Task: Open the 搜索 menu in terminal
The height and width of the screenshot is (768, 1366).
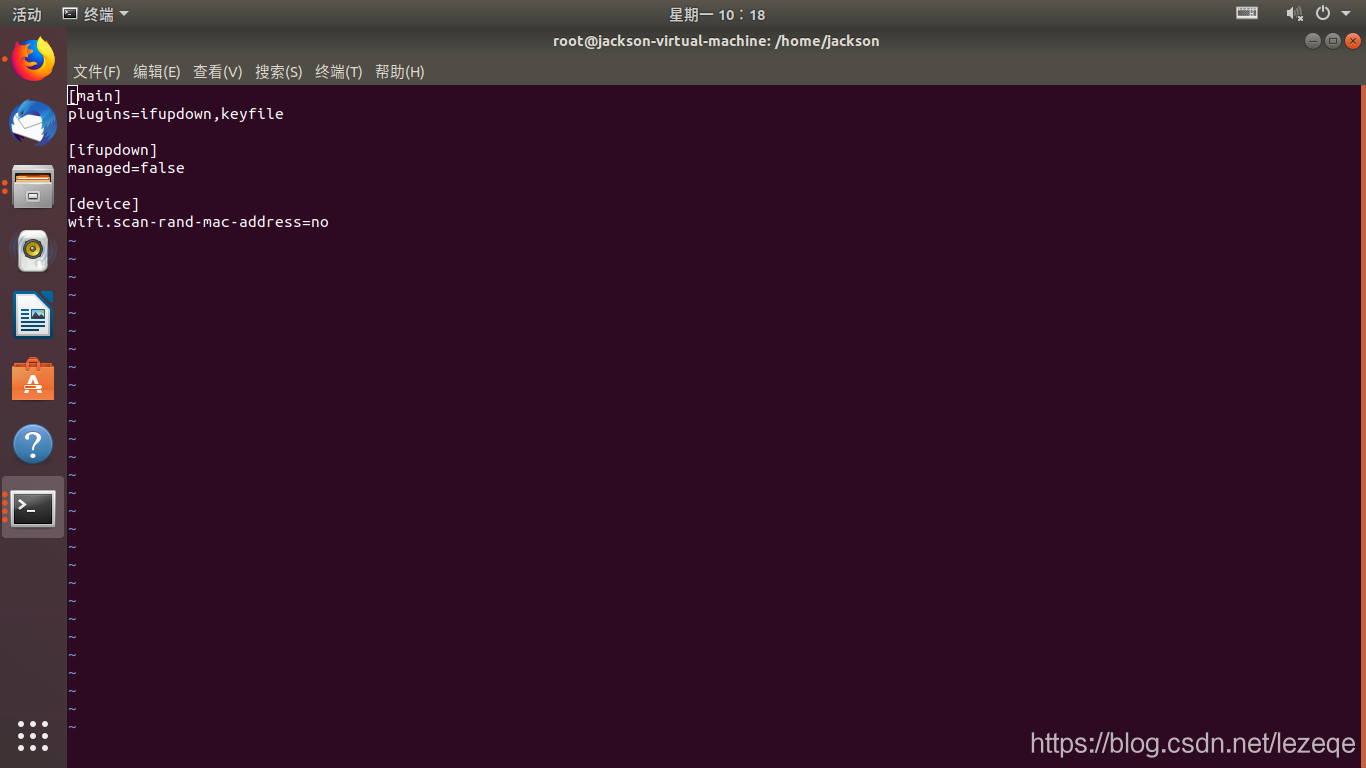Action: [x=279, y=71]
